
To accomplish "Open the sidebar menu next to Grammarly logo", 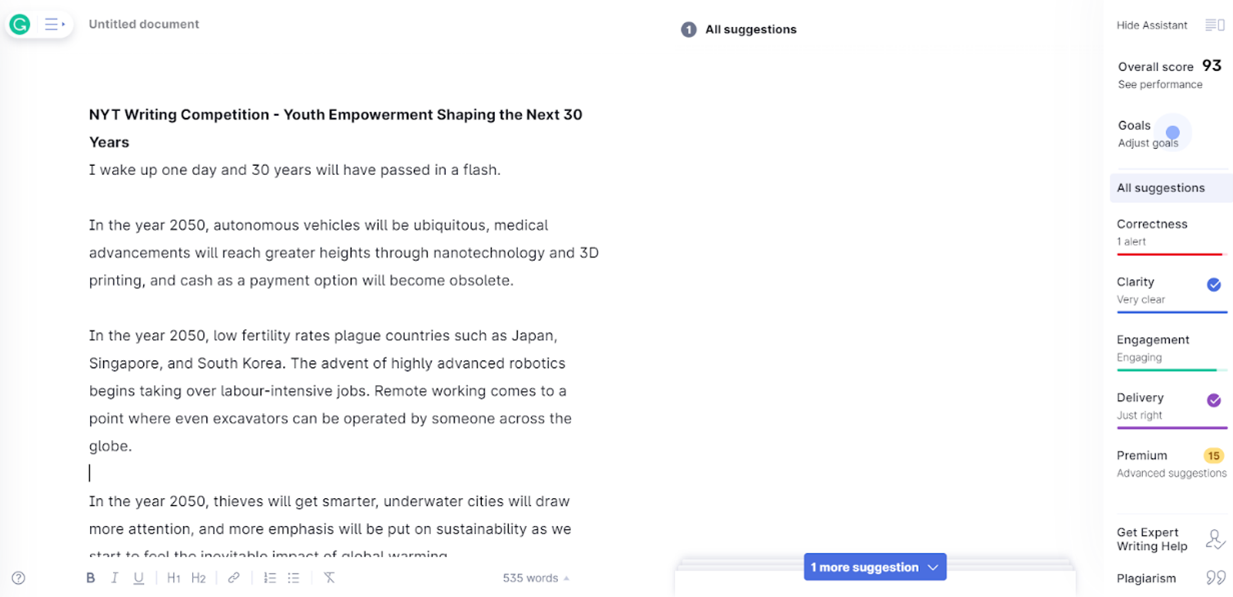I will (54, 24).
